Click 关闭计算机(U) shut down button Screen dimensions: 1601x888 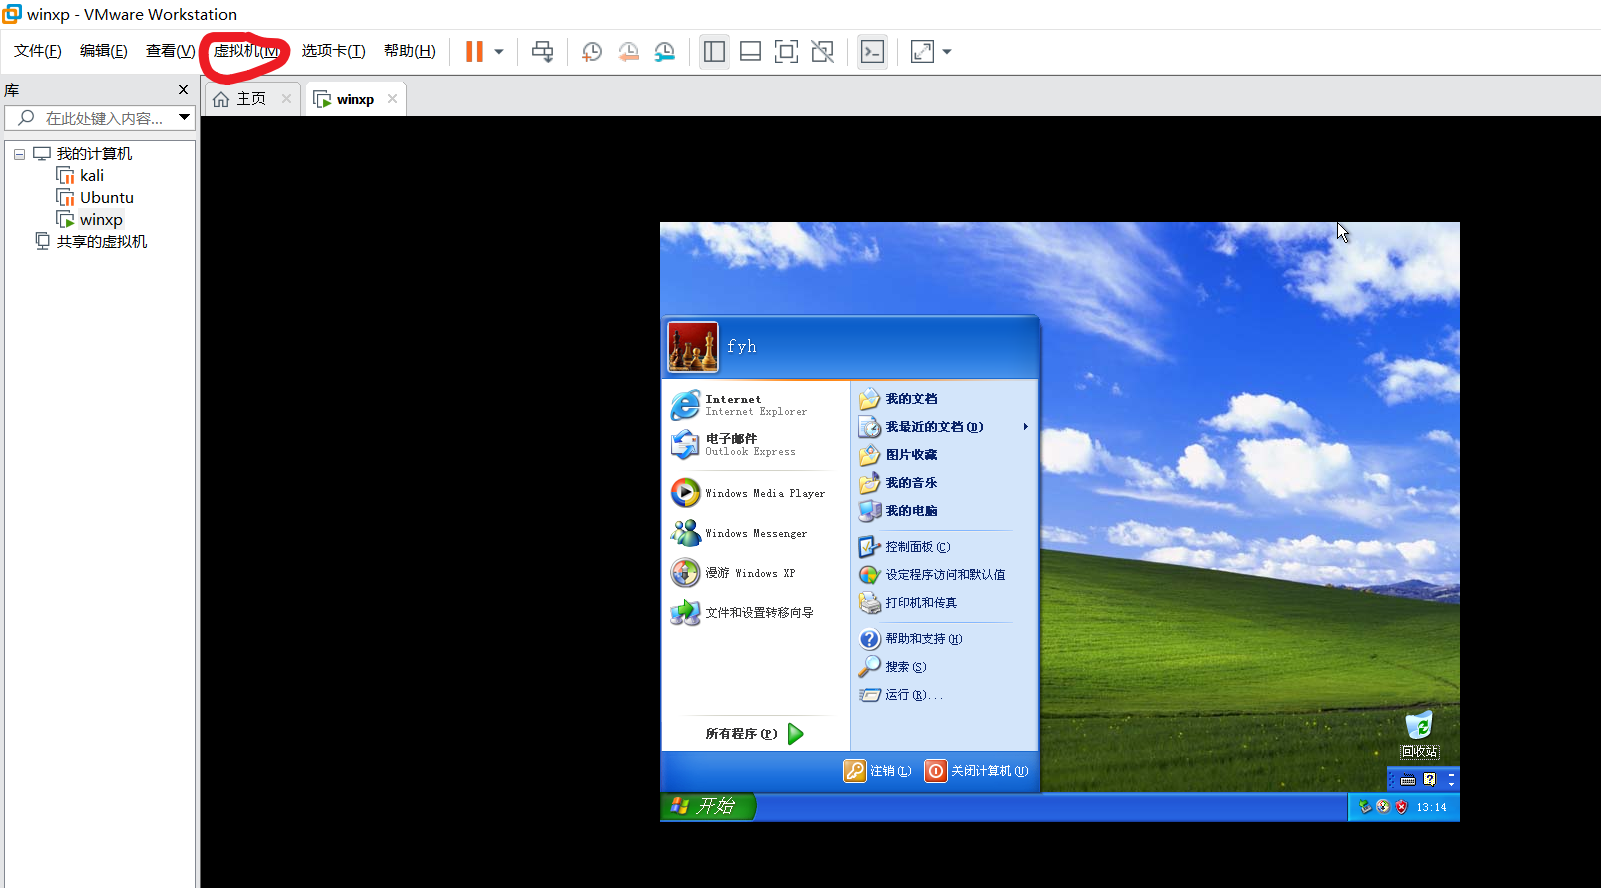coord(977,771)
